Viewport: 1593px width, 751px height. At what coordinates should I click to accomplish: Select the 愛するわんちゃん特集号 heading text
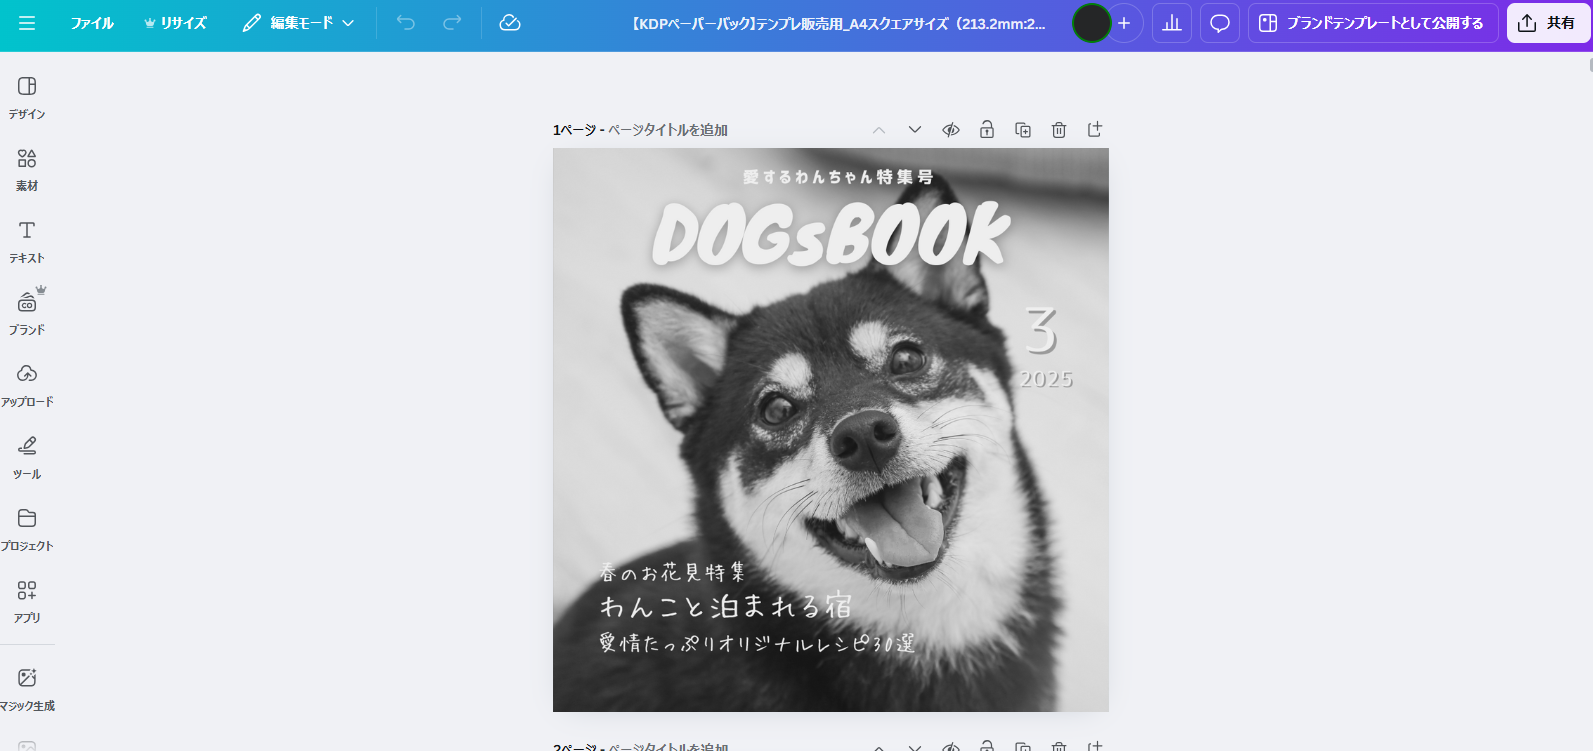[838, 177]
